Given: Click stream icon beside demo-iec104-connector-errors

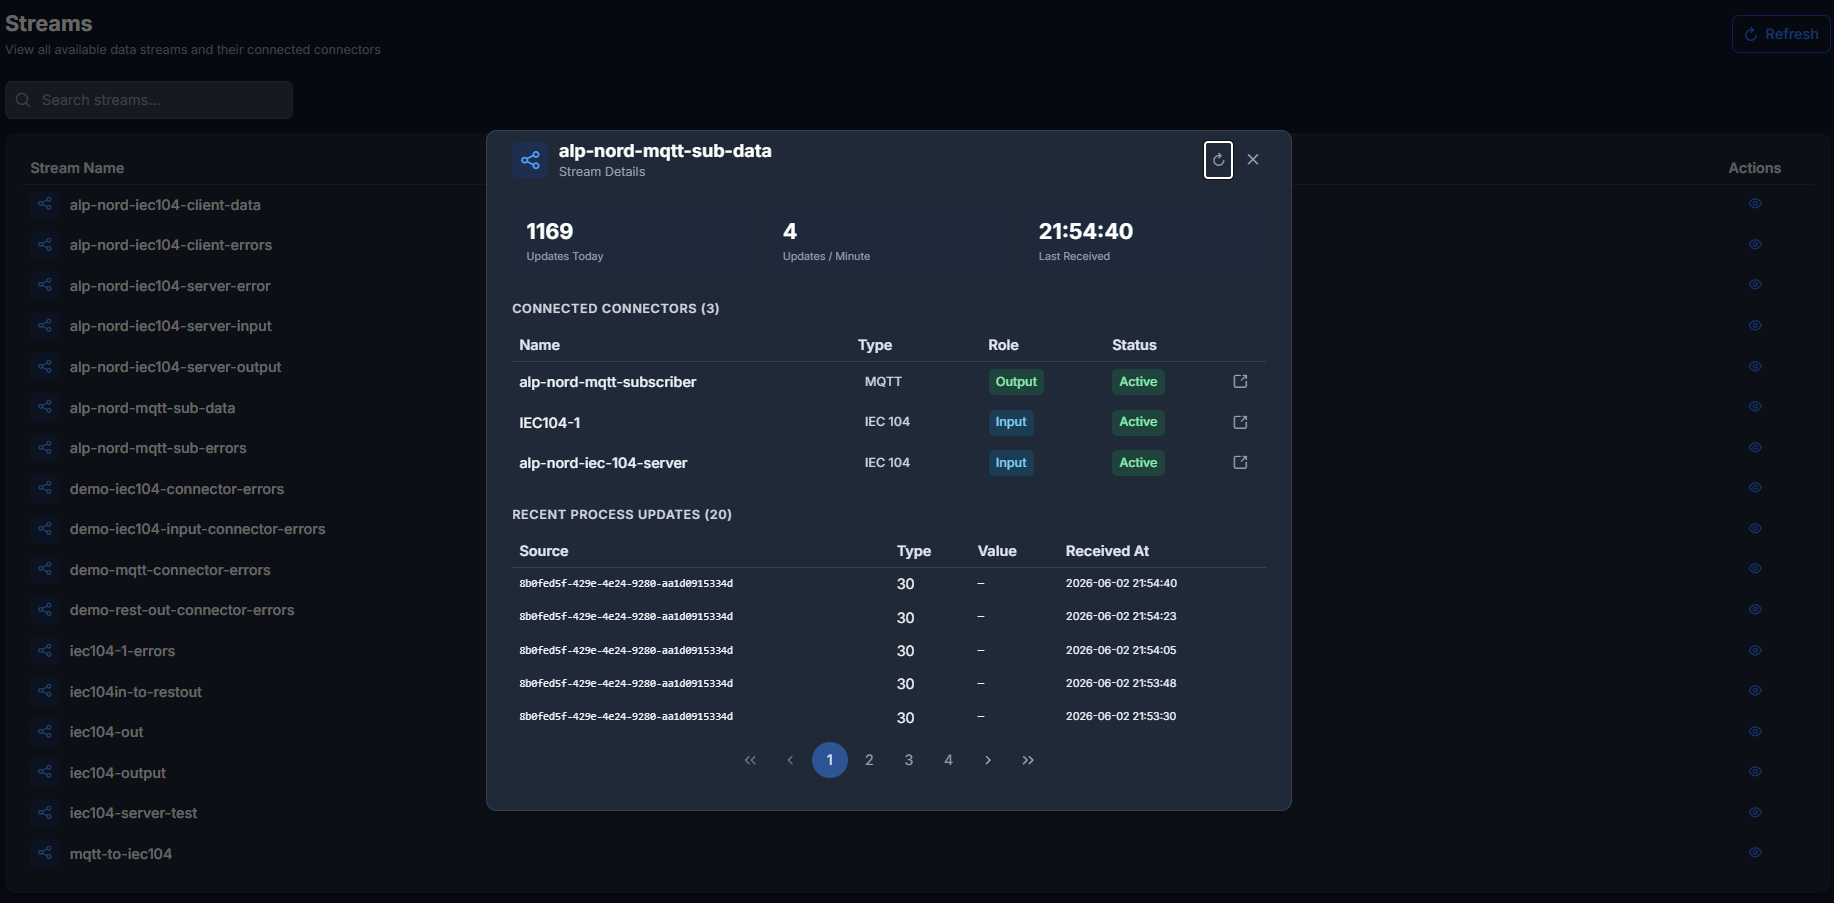Looking at the screenshot, I should point(44,488).
